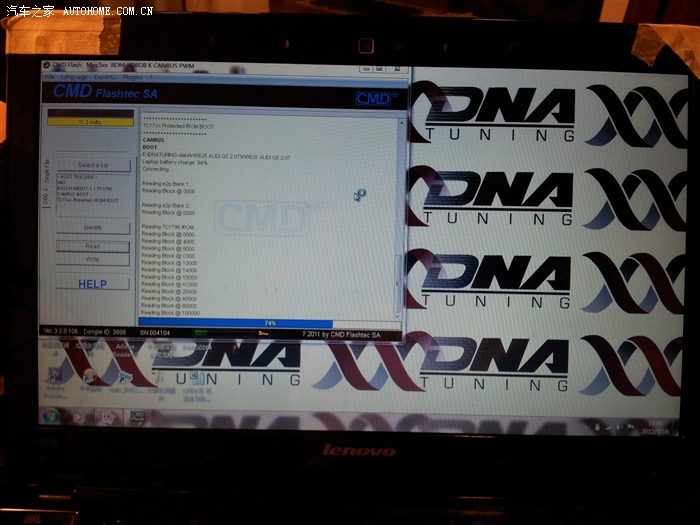Click the Action Center flag tray icon

(x=630, y=428)
